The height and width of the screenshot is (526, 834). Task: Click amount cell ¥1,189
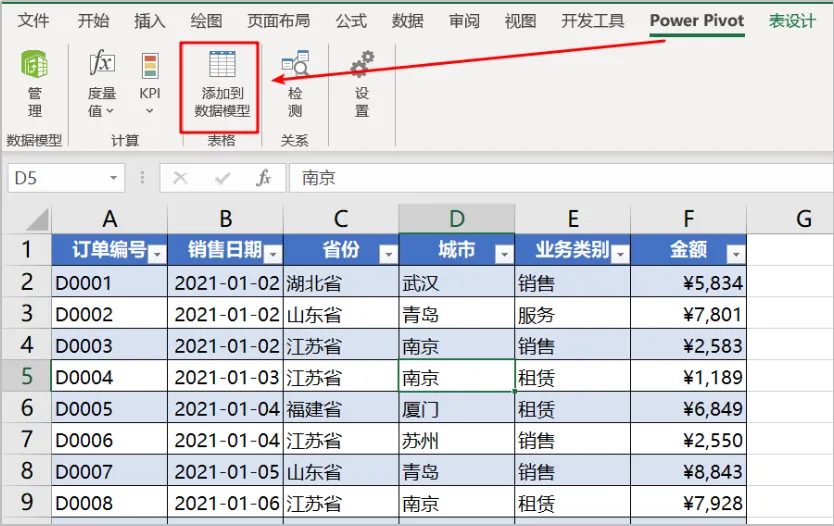point(689,377)
